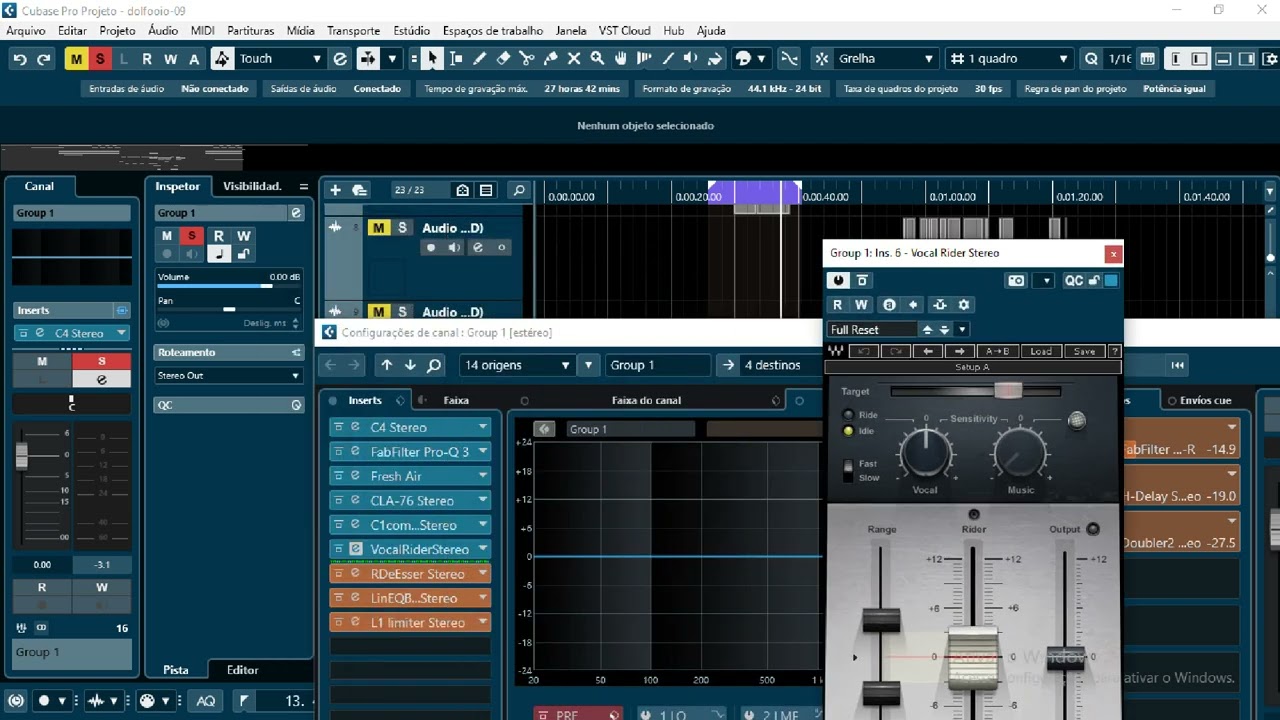Select the Split scissors tool
The width and height of the screenshot is (1280, 720).
point(527,59)
